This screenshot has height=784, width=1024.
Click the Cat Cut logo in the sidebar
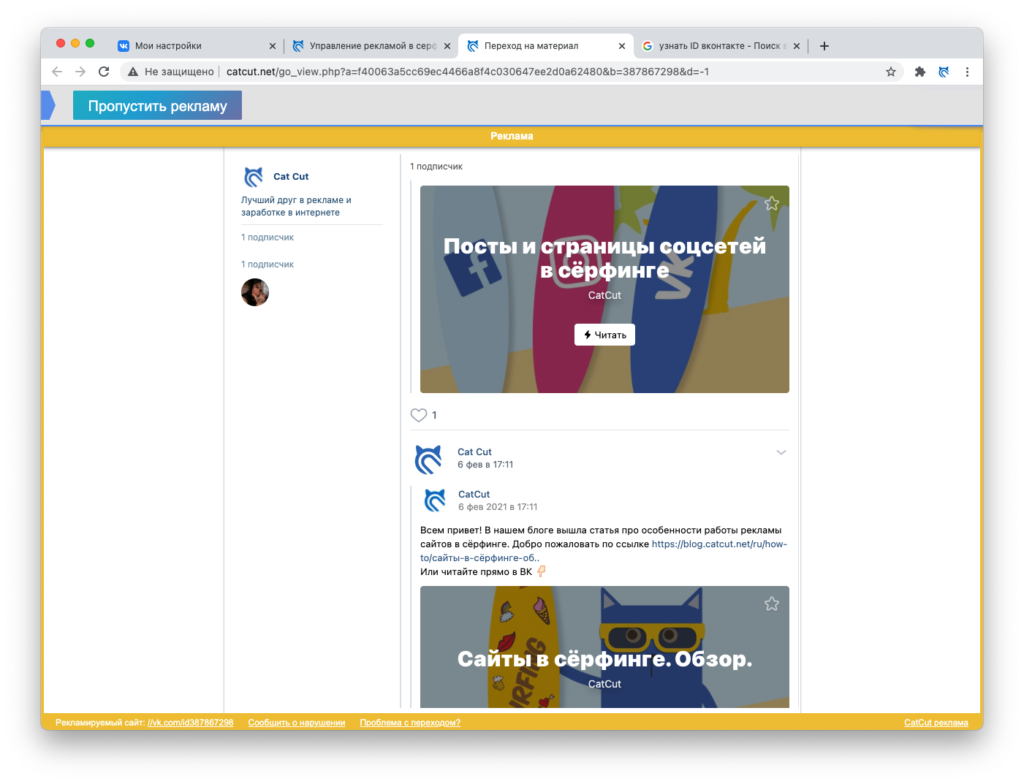pos(253,176)
